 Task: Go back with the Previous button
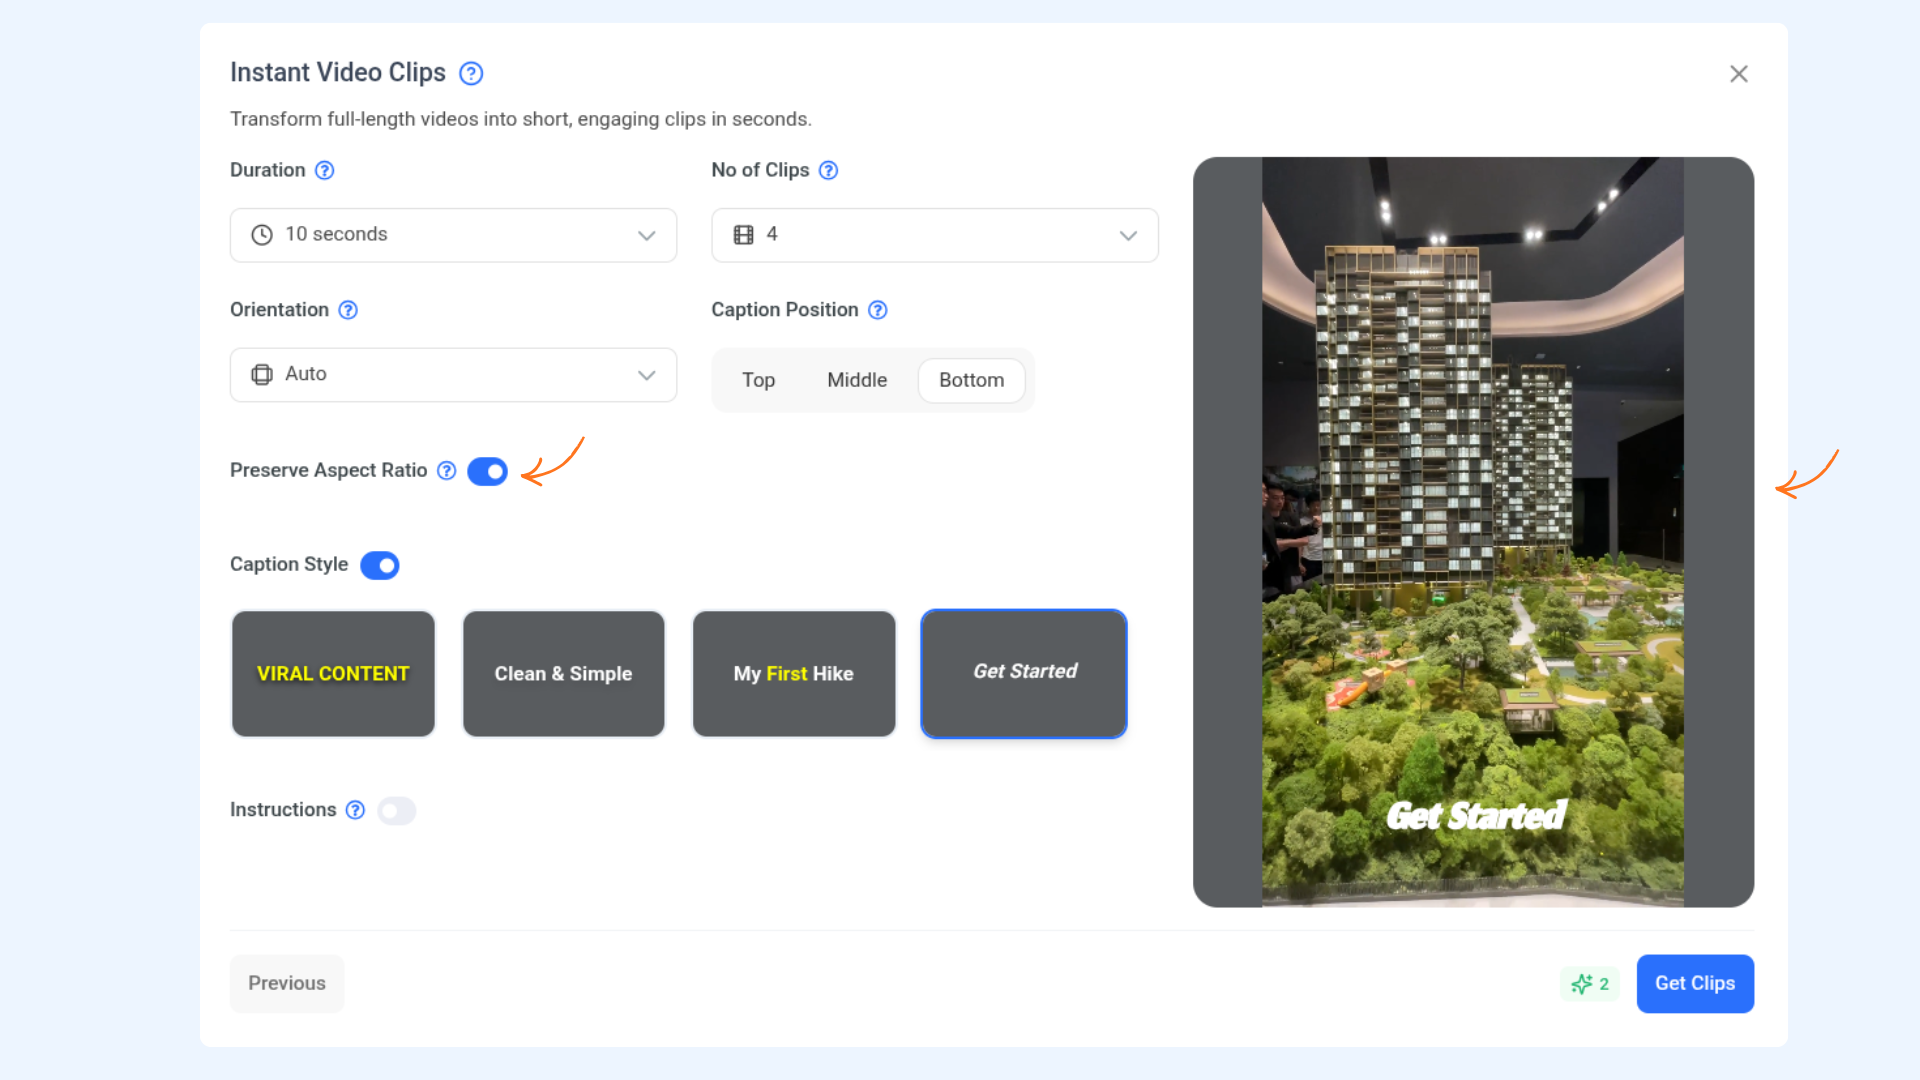click(287, 984)
